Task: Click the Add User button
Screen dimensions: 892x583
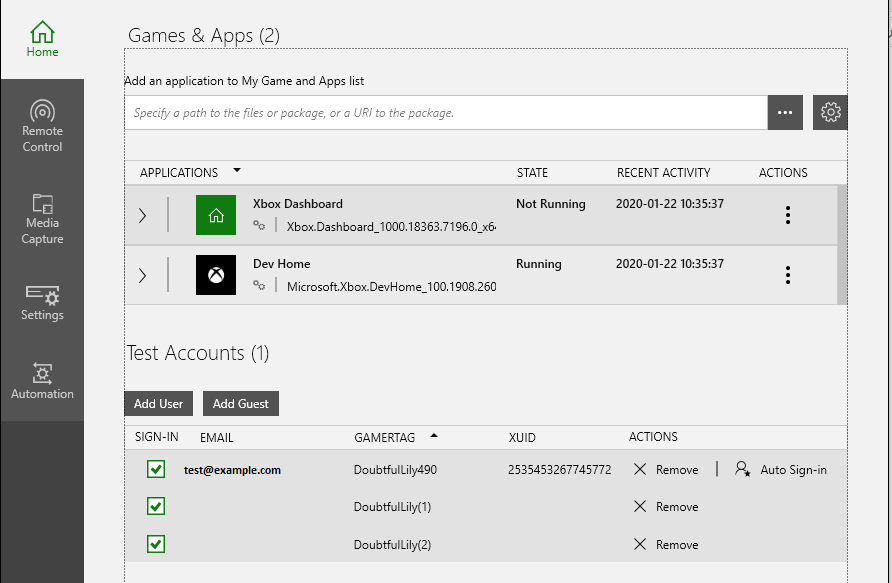Action: 159,404
